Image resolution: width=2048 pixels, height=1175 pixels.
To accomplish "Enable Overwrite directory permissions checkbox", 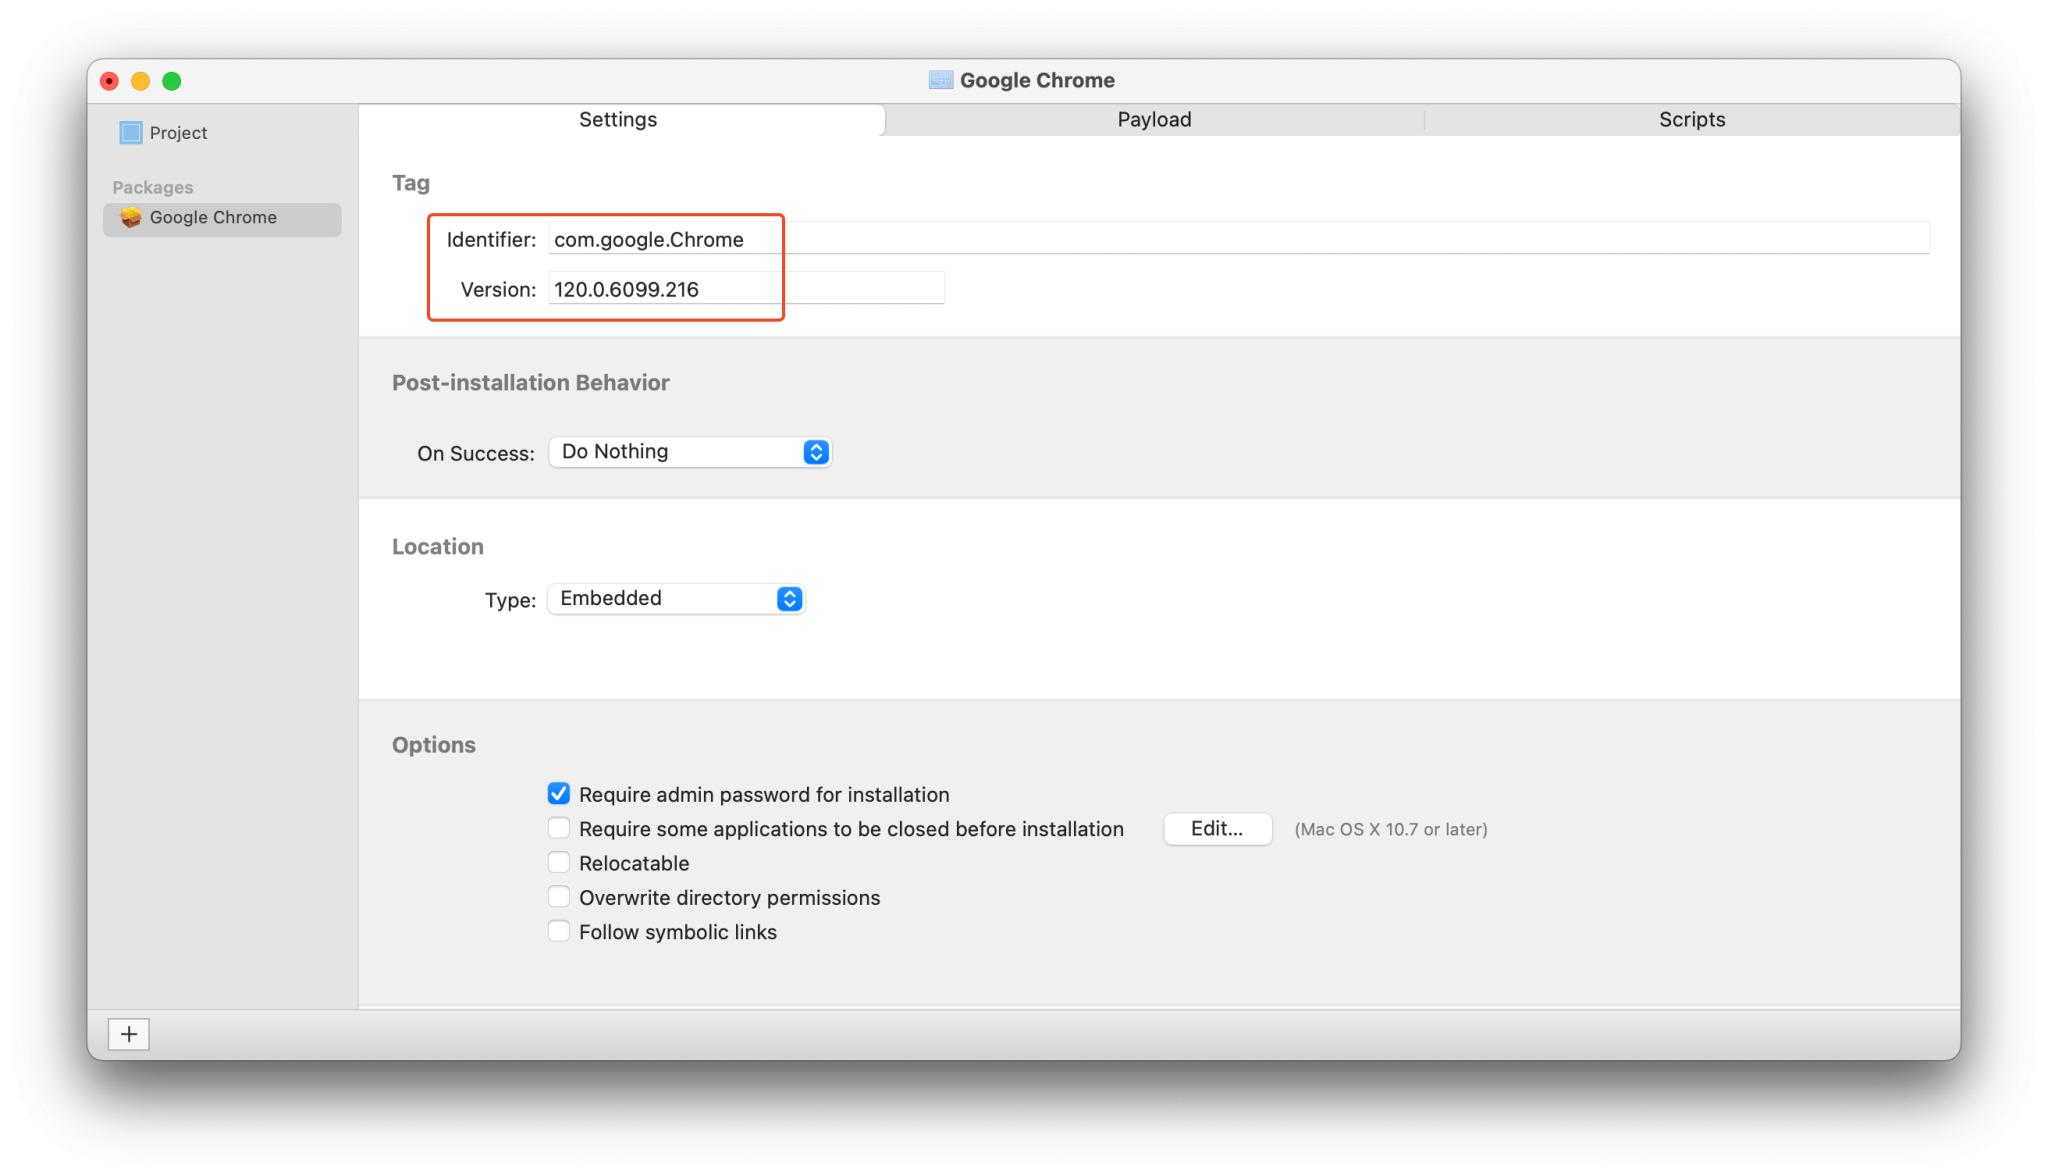I will [x=559, y=897].
